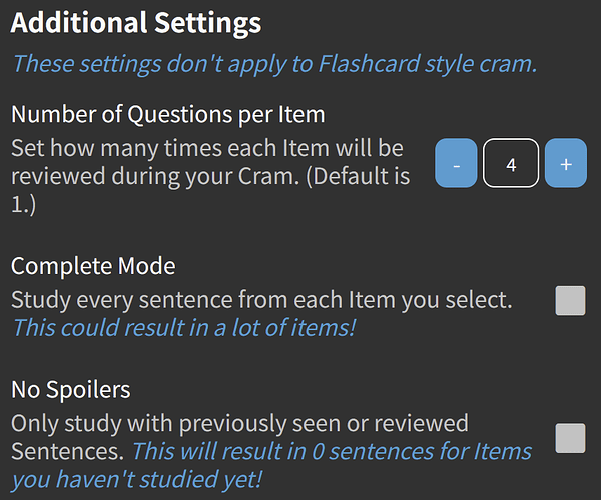Click the 'This could result in a lot of items!' warning
This screenshot has height=500, width=601.
184,327
